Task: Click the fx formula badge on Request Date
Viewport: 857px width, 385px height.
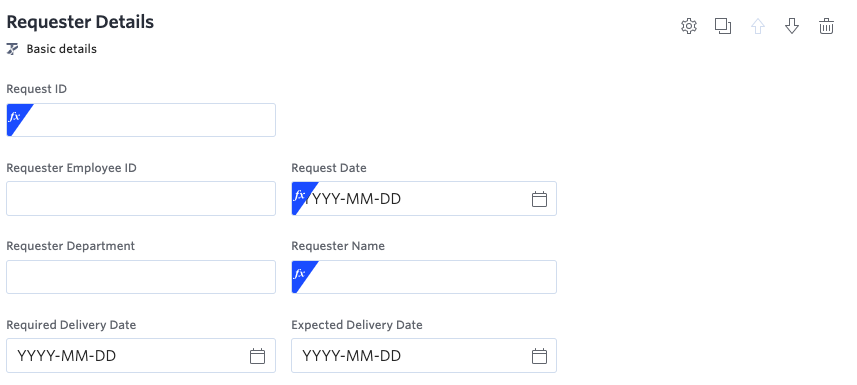Action: pos(301,195)
